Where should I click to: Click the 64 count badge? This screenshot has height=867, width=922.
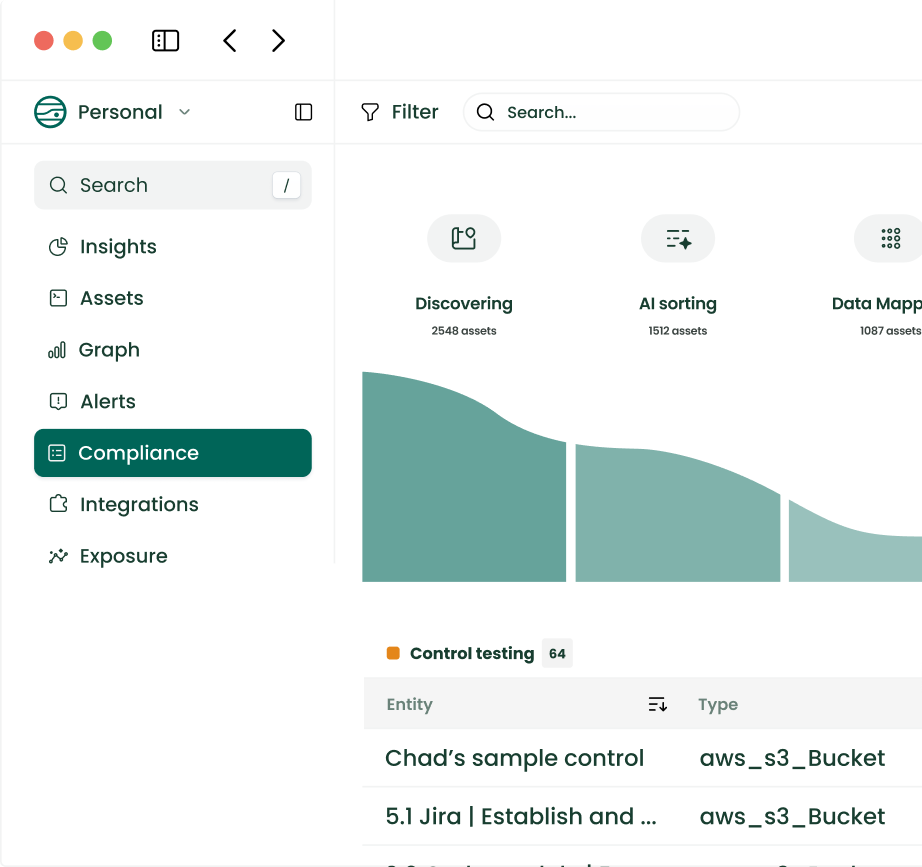[557, 653]
